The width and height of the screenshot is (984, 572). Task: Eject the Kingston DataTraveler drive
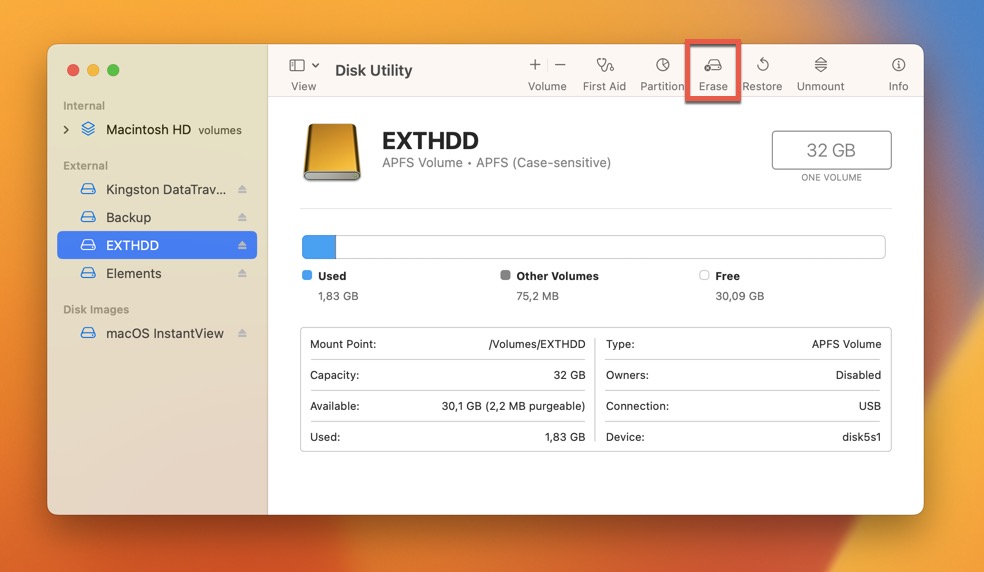[x=242, y=190]
